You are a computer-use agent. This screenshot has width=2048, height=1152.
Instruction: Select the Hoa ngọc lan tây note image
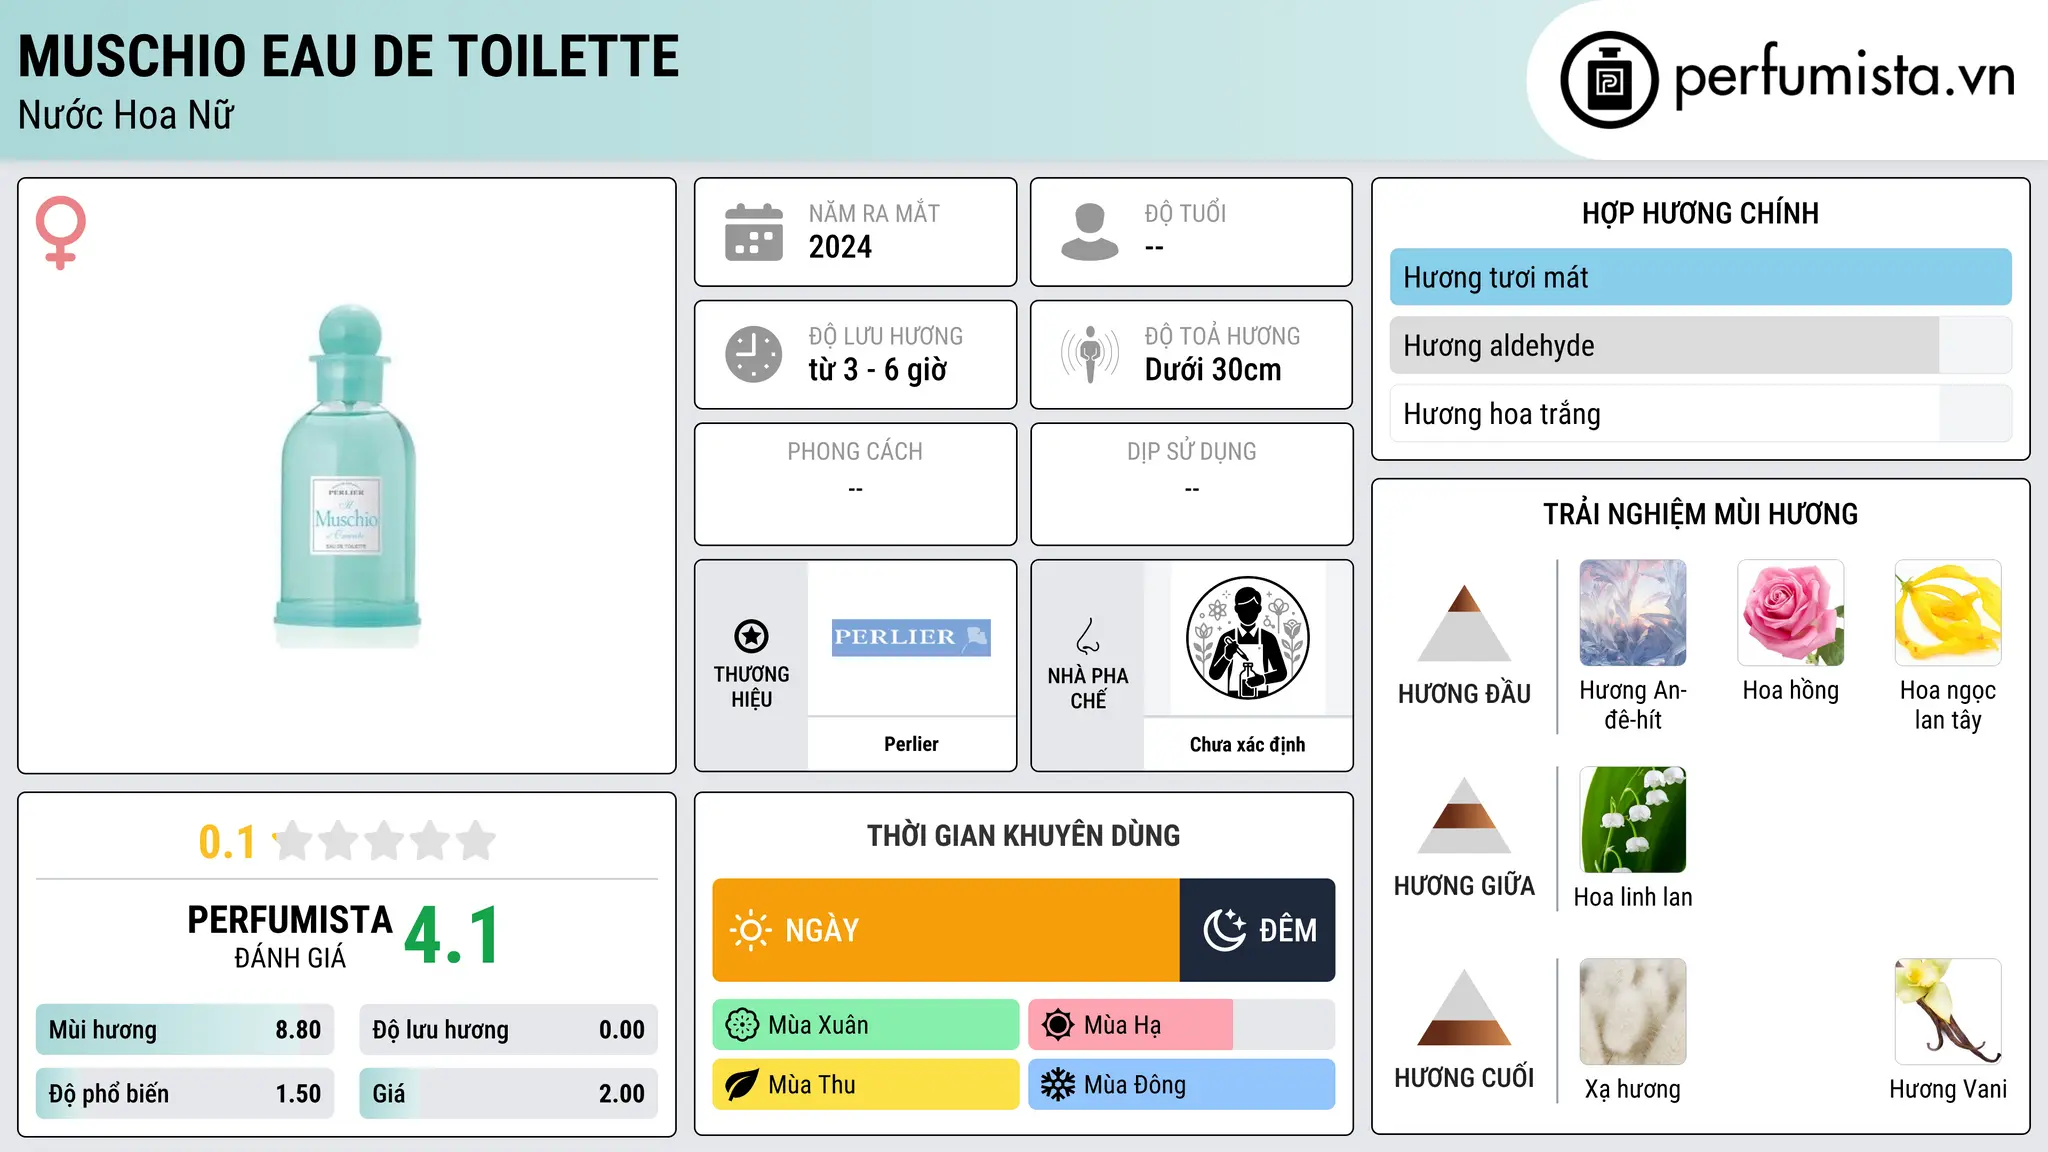coord(1948,613)
